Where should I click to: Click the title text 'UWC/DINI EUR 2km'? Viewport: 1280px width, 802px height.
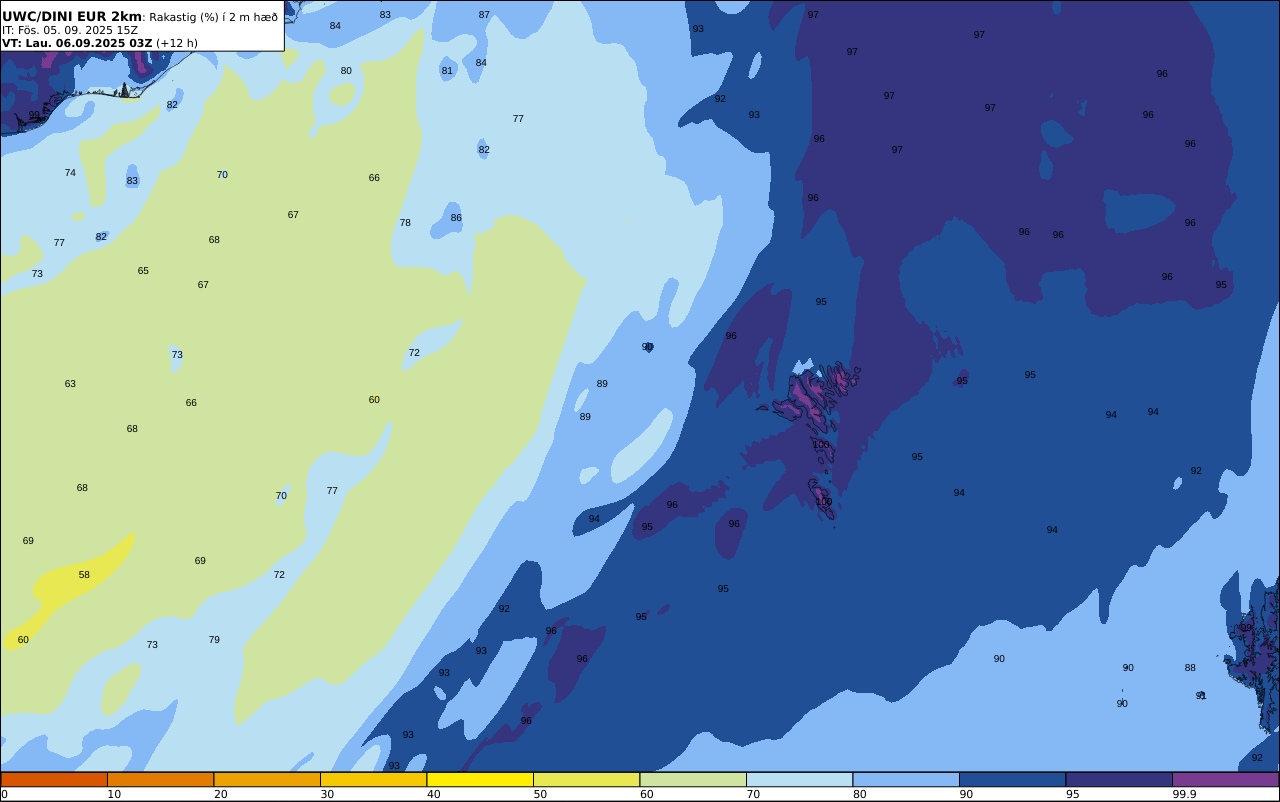tap(72, 17)
